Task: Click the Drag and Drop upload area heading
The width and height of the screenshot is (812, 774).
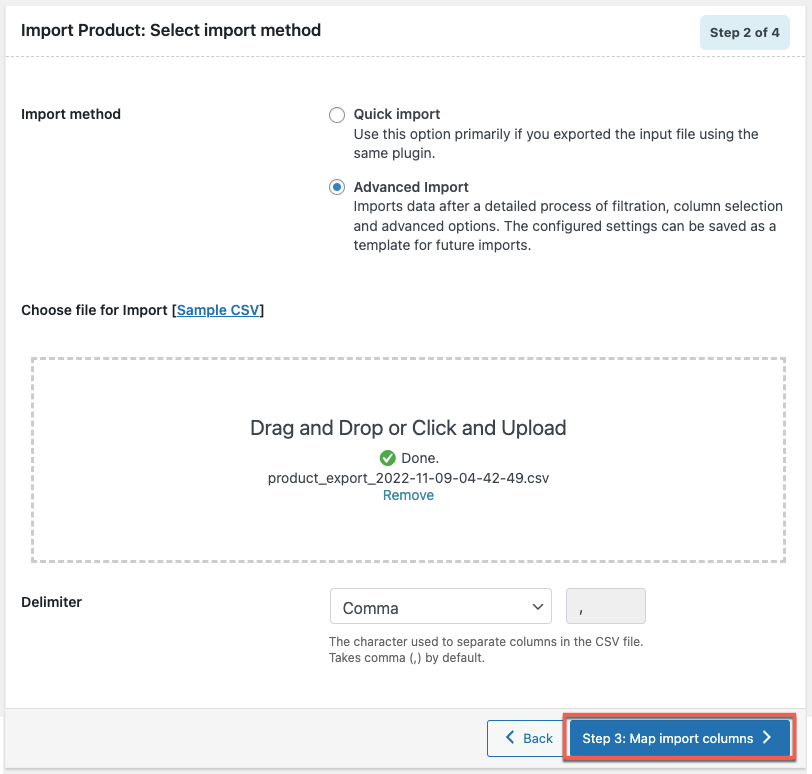Action: [x=408, y=429]
